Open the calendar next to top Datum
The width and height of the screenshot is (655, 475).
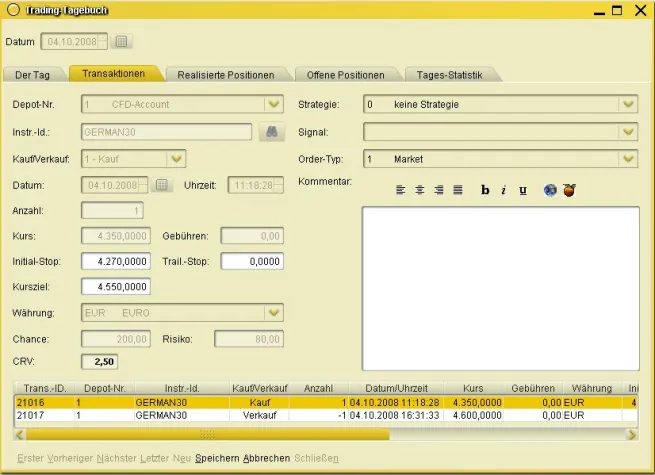pos(122,42)
